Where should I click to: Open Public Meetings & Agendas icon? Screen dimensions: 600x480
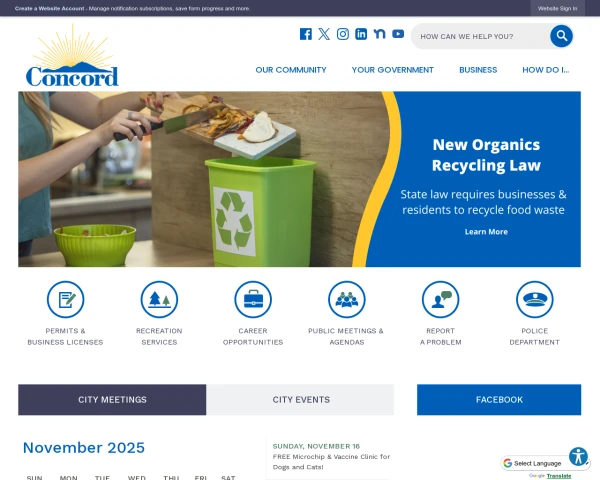pos(347,299)
